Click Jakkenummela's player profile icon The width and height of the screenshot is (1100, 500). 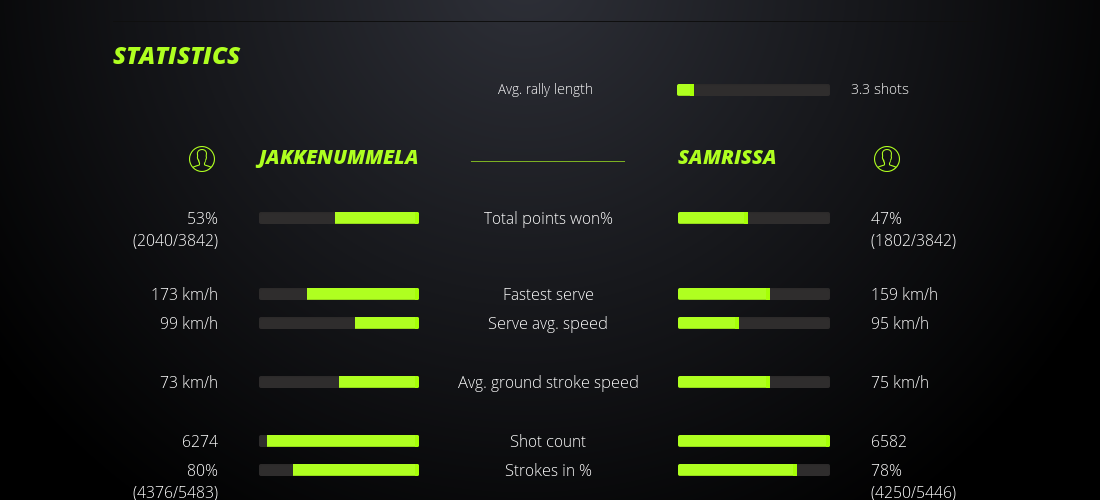point(202,158)
